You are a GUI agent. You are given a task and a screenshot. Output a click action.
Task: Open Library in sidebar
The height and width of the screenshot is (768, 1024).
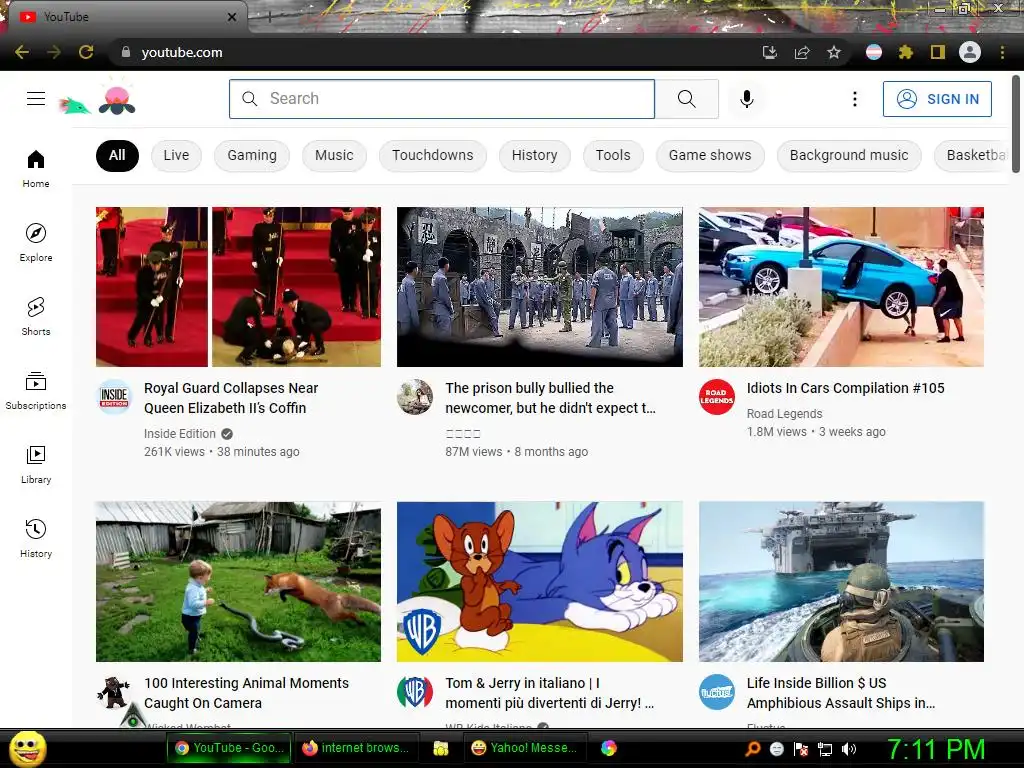36,464
